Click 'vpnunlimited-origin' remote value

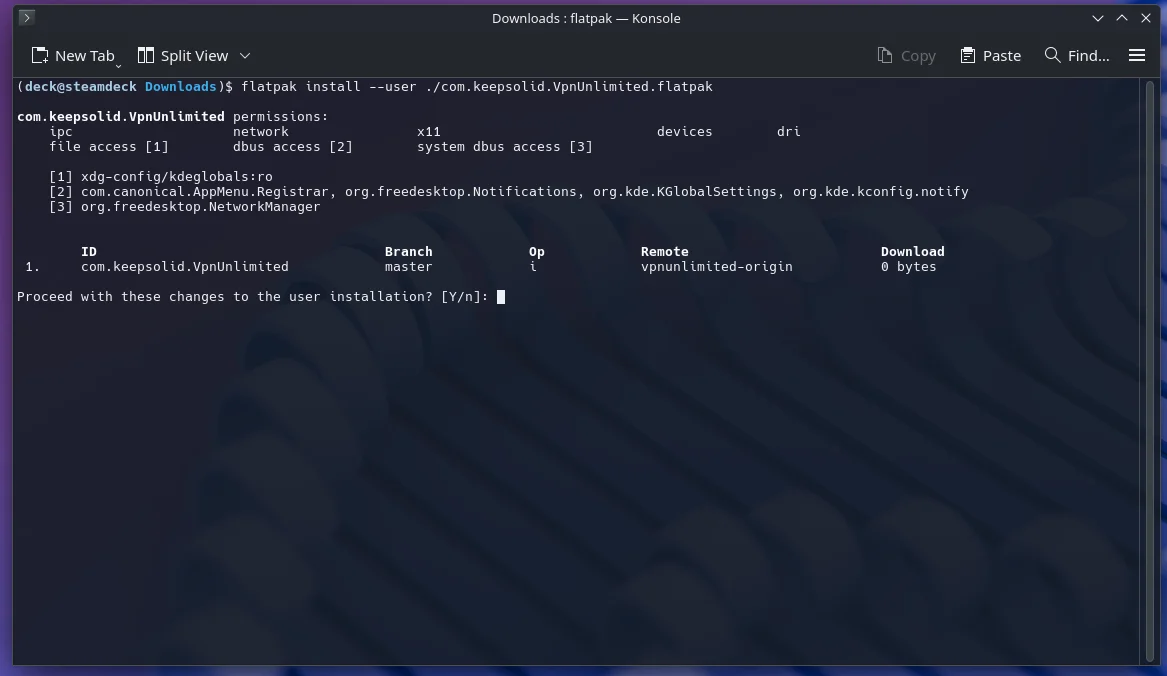(717, 267)
